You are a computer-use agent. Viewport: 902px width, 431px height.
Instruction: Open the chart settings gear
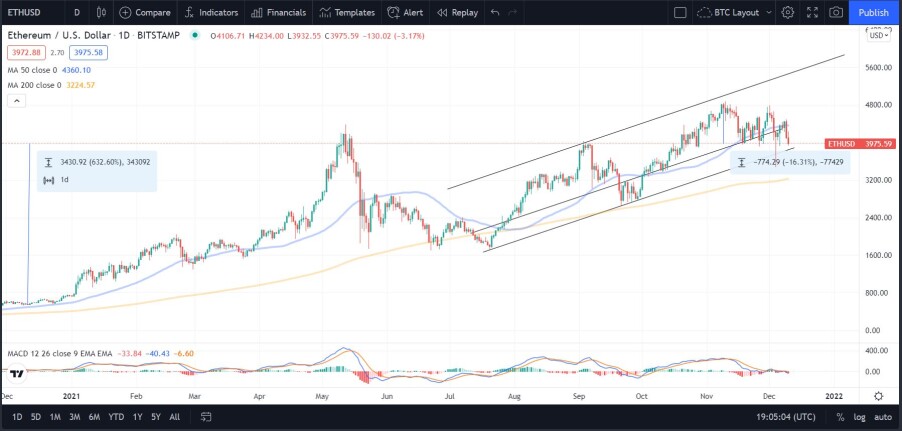788,12
